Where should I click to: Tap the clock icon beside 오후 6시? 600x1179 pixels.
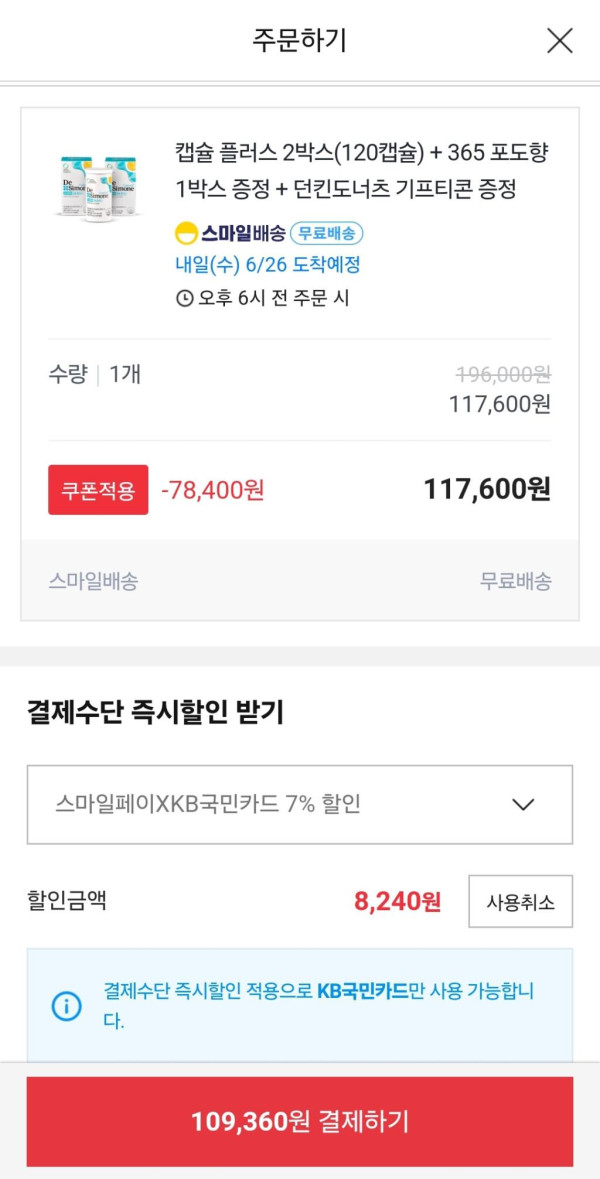183,298
